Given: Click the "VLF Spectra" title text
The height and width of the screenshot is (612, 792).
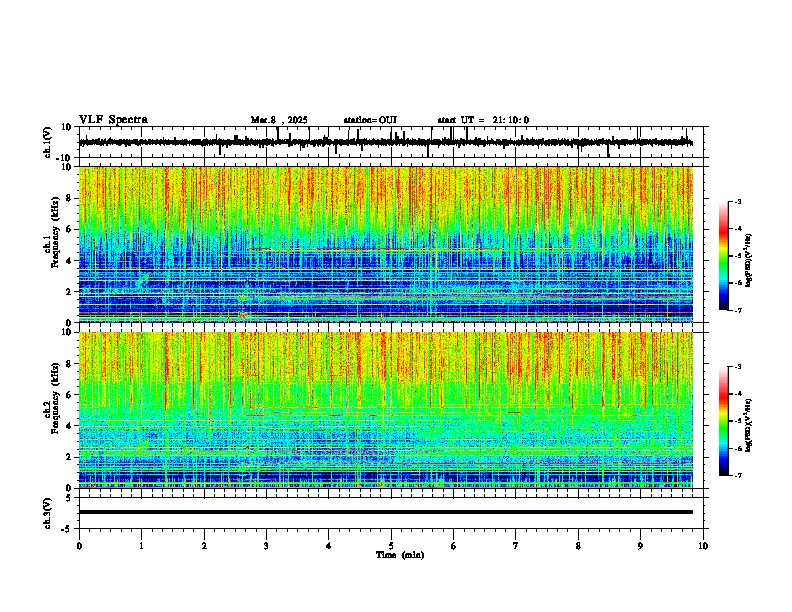Looking at the screenshot, I should [x=113, y=120].
